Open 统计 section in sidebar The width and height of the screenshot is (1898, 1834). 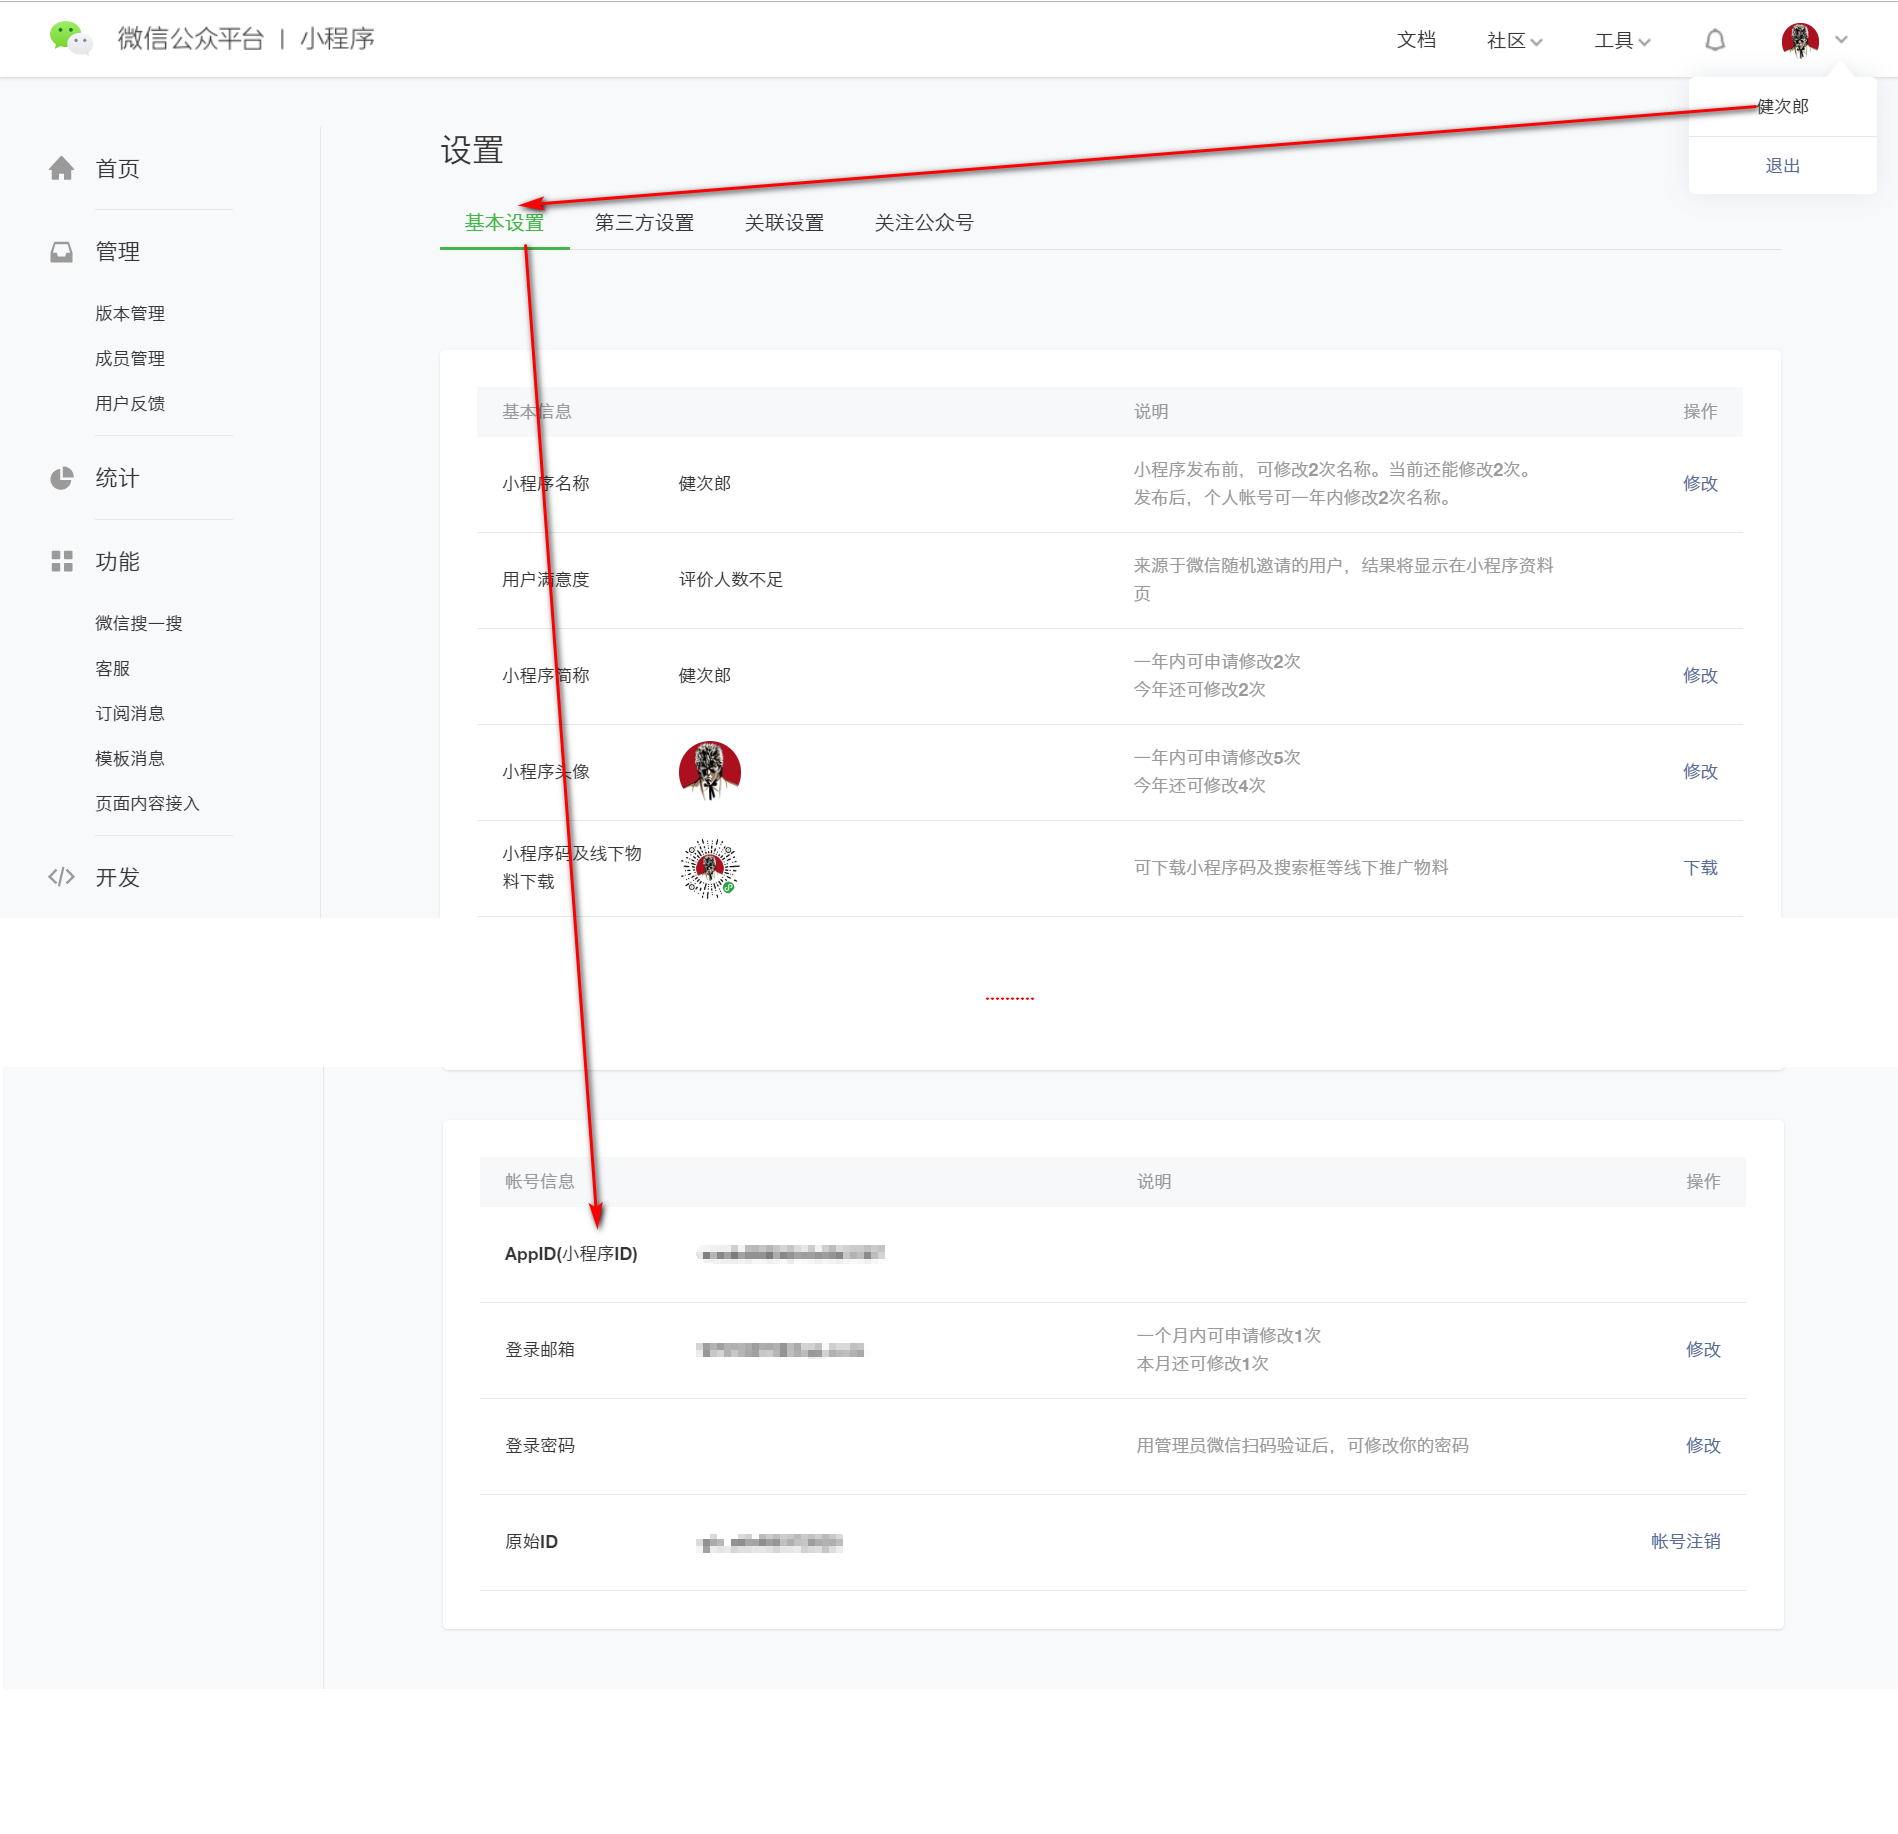[x=117, y=478]
